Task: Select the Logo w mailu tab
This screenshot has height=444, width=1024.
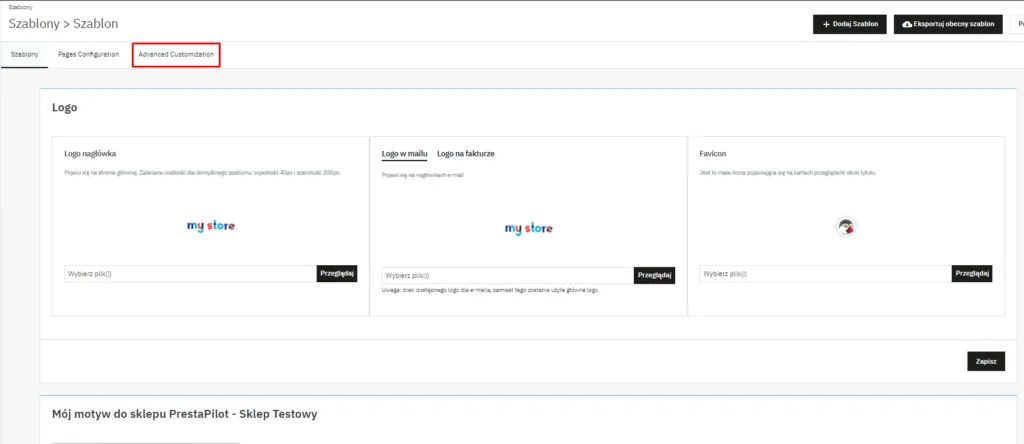Action: coord(404,154)
